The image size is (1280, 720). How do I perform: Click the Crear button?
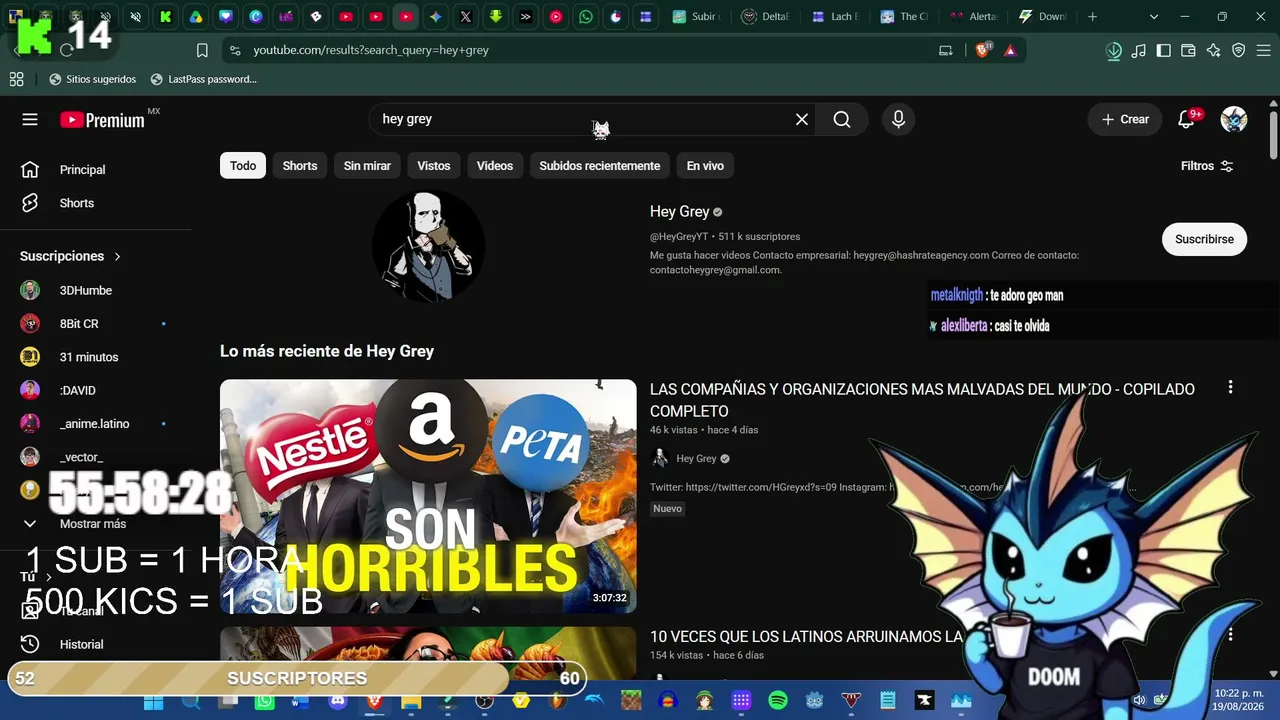coord(1125,120)
